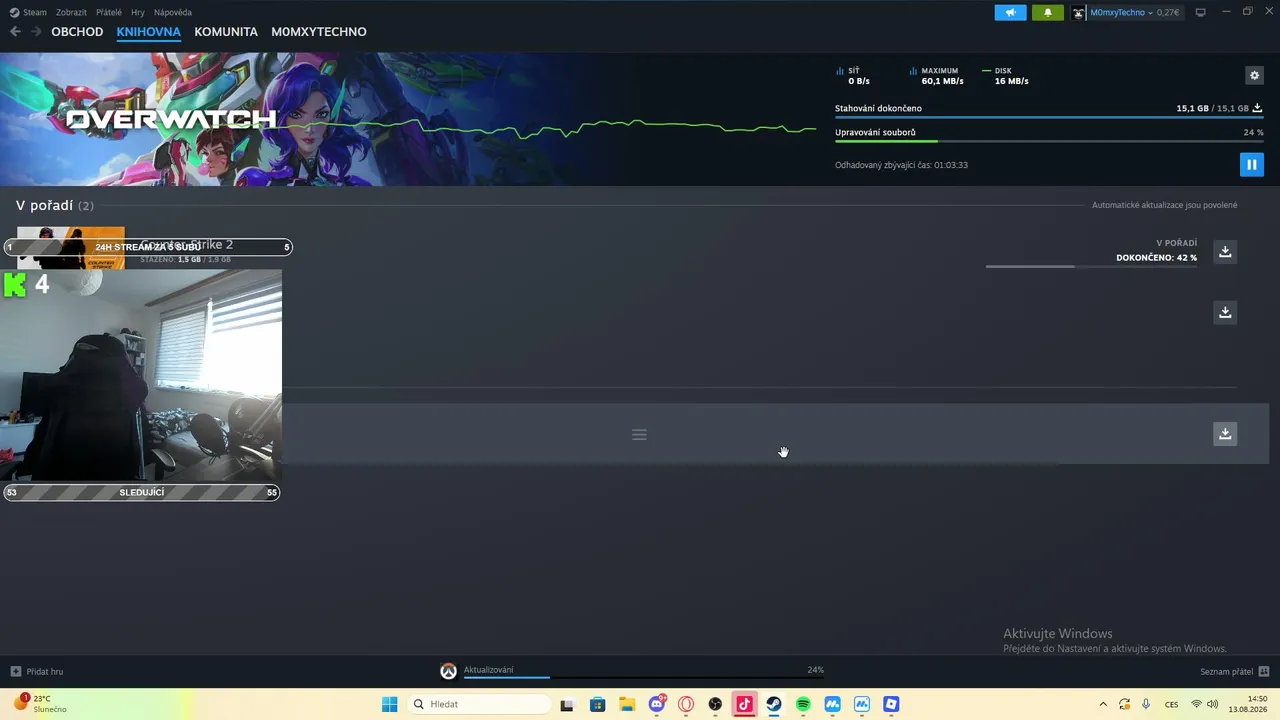Open File Explorer from the taskbar
Screen dimensions: 1280x720
(627, 704)
